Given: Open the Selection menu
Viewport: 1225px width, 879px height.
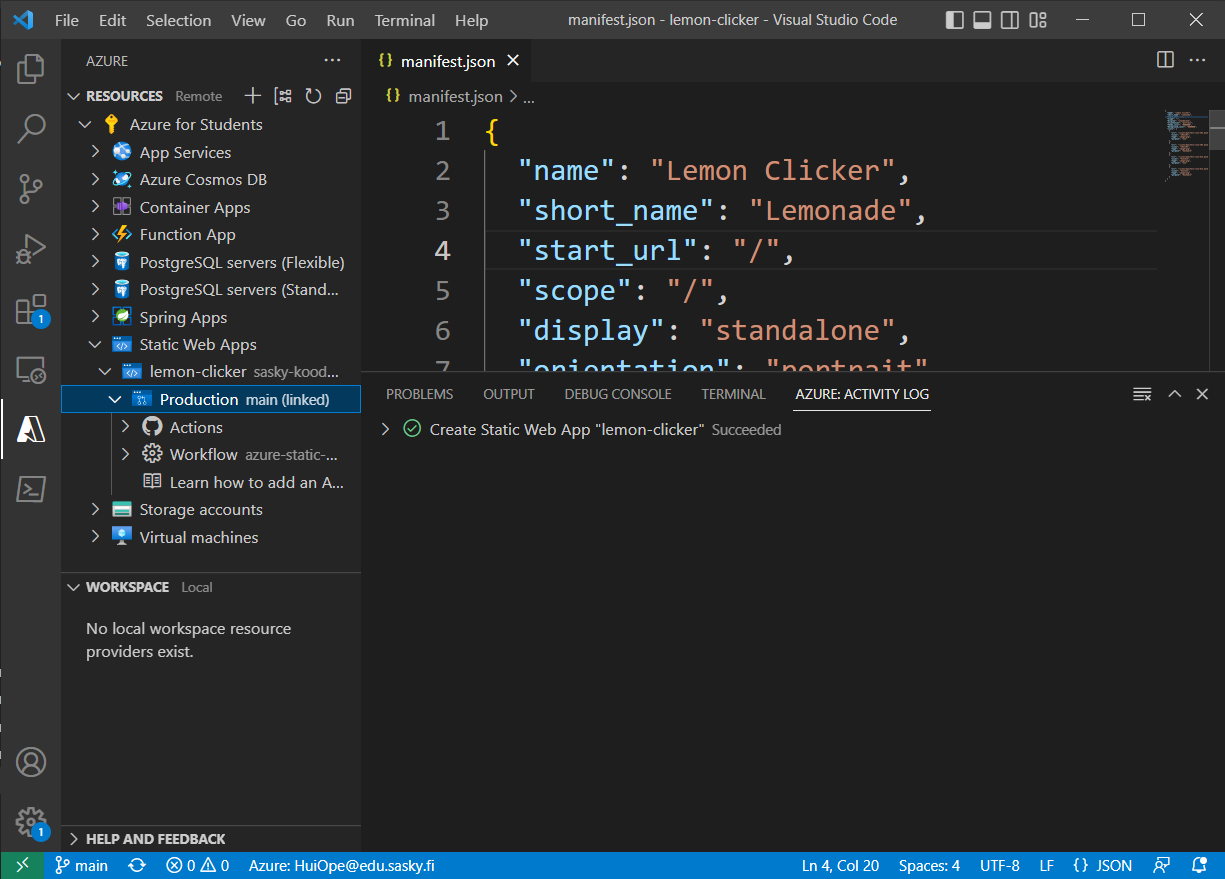Looking at the screenshot, I should [178, 20].
